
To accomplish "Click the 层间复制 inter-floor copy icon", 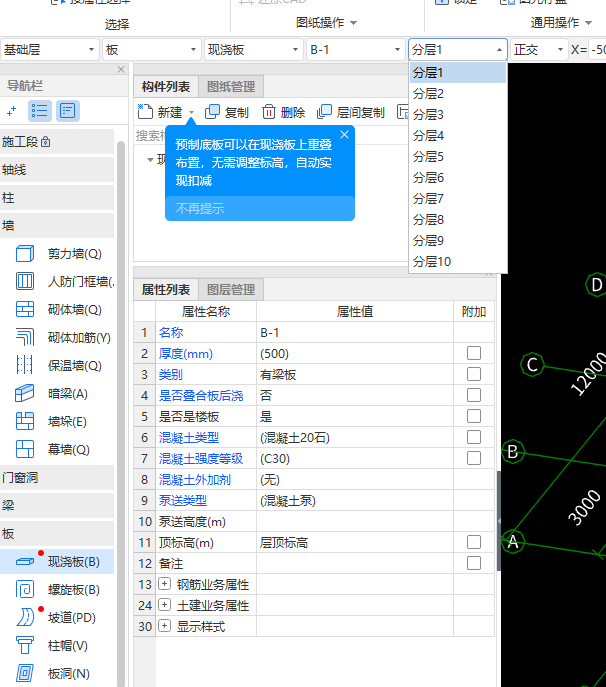I will (x=324, y=112).
